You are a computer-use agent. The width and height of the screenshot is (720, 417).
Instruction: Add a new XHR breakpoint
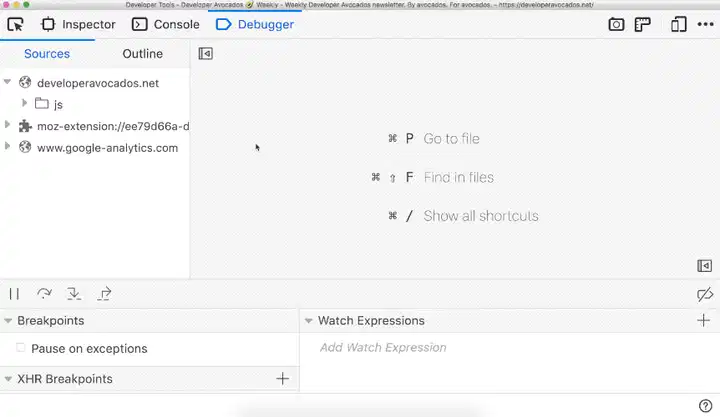tap(283, 379)
